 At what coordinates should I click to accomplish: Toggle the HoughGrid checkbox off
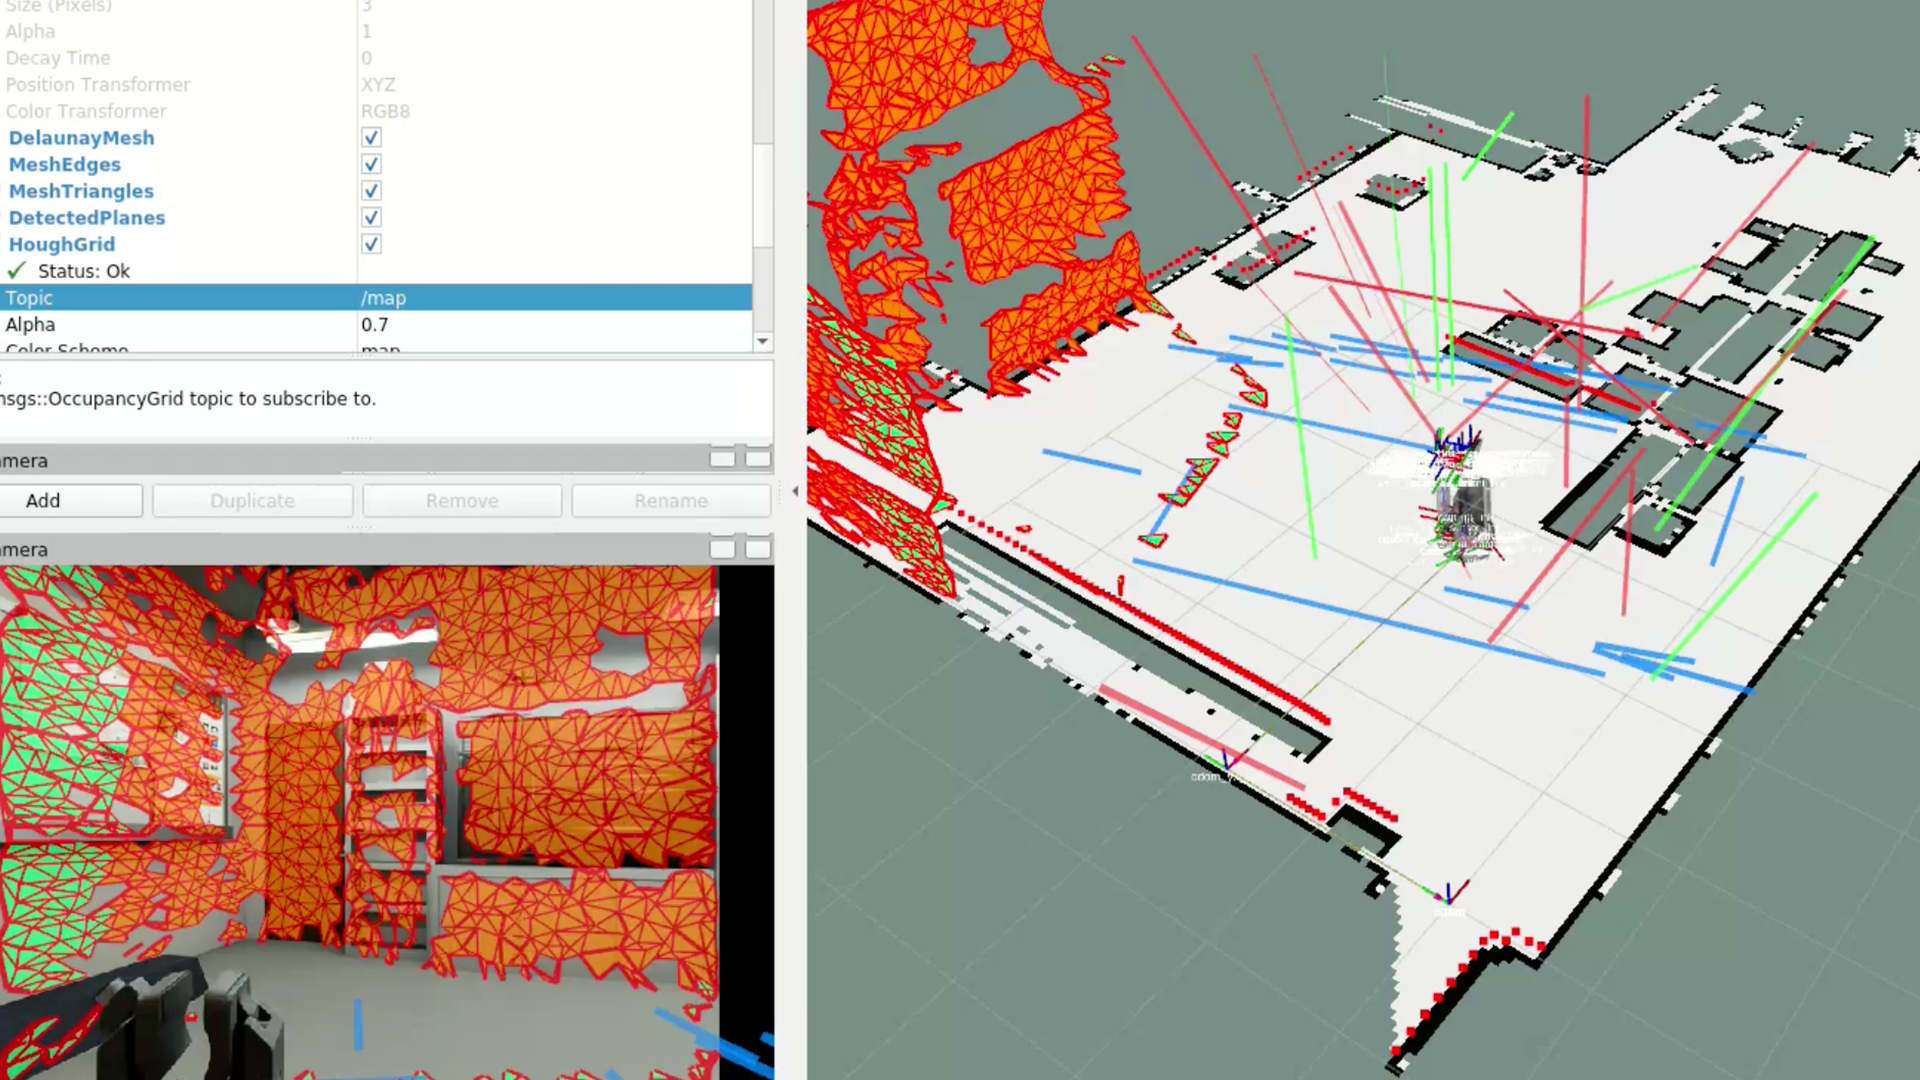370,244
